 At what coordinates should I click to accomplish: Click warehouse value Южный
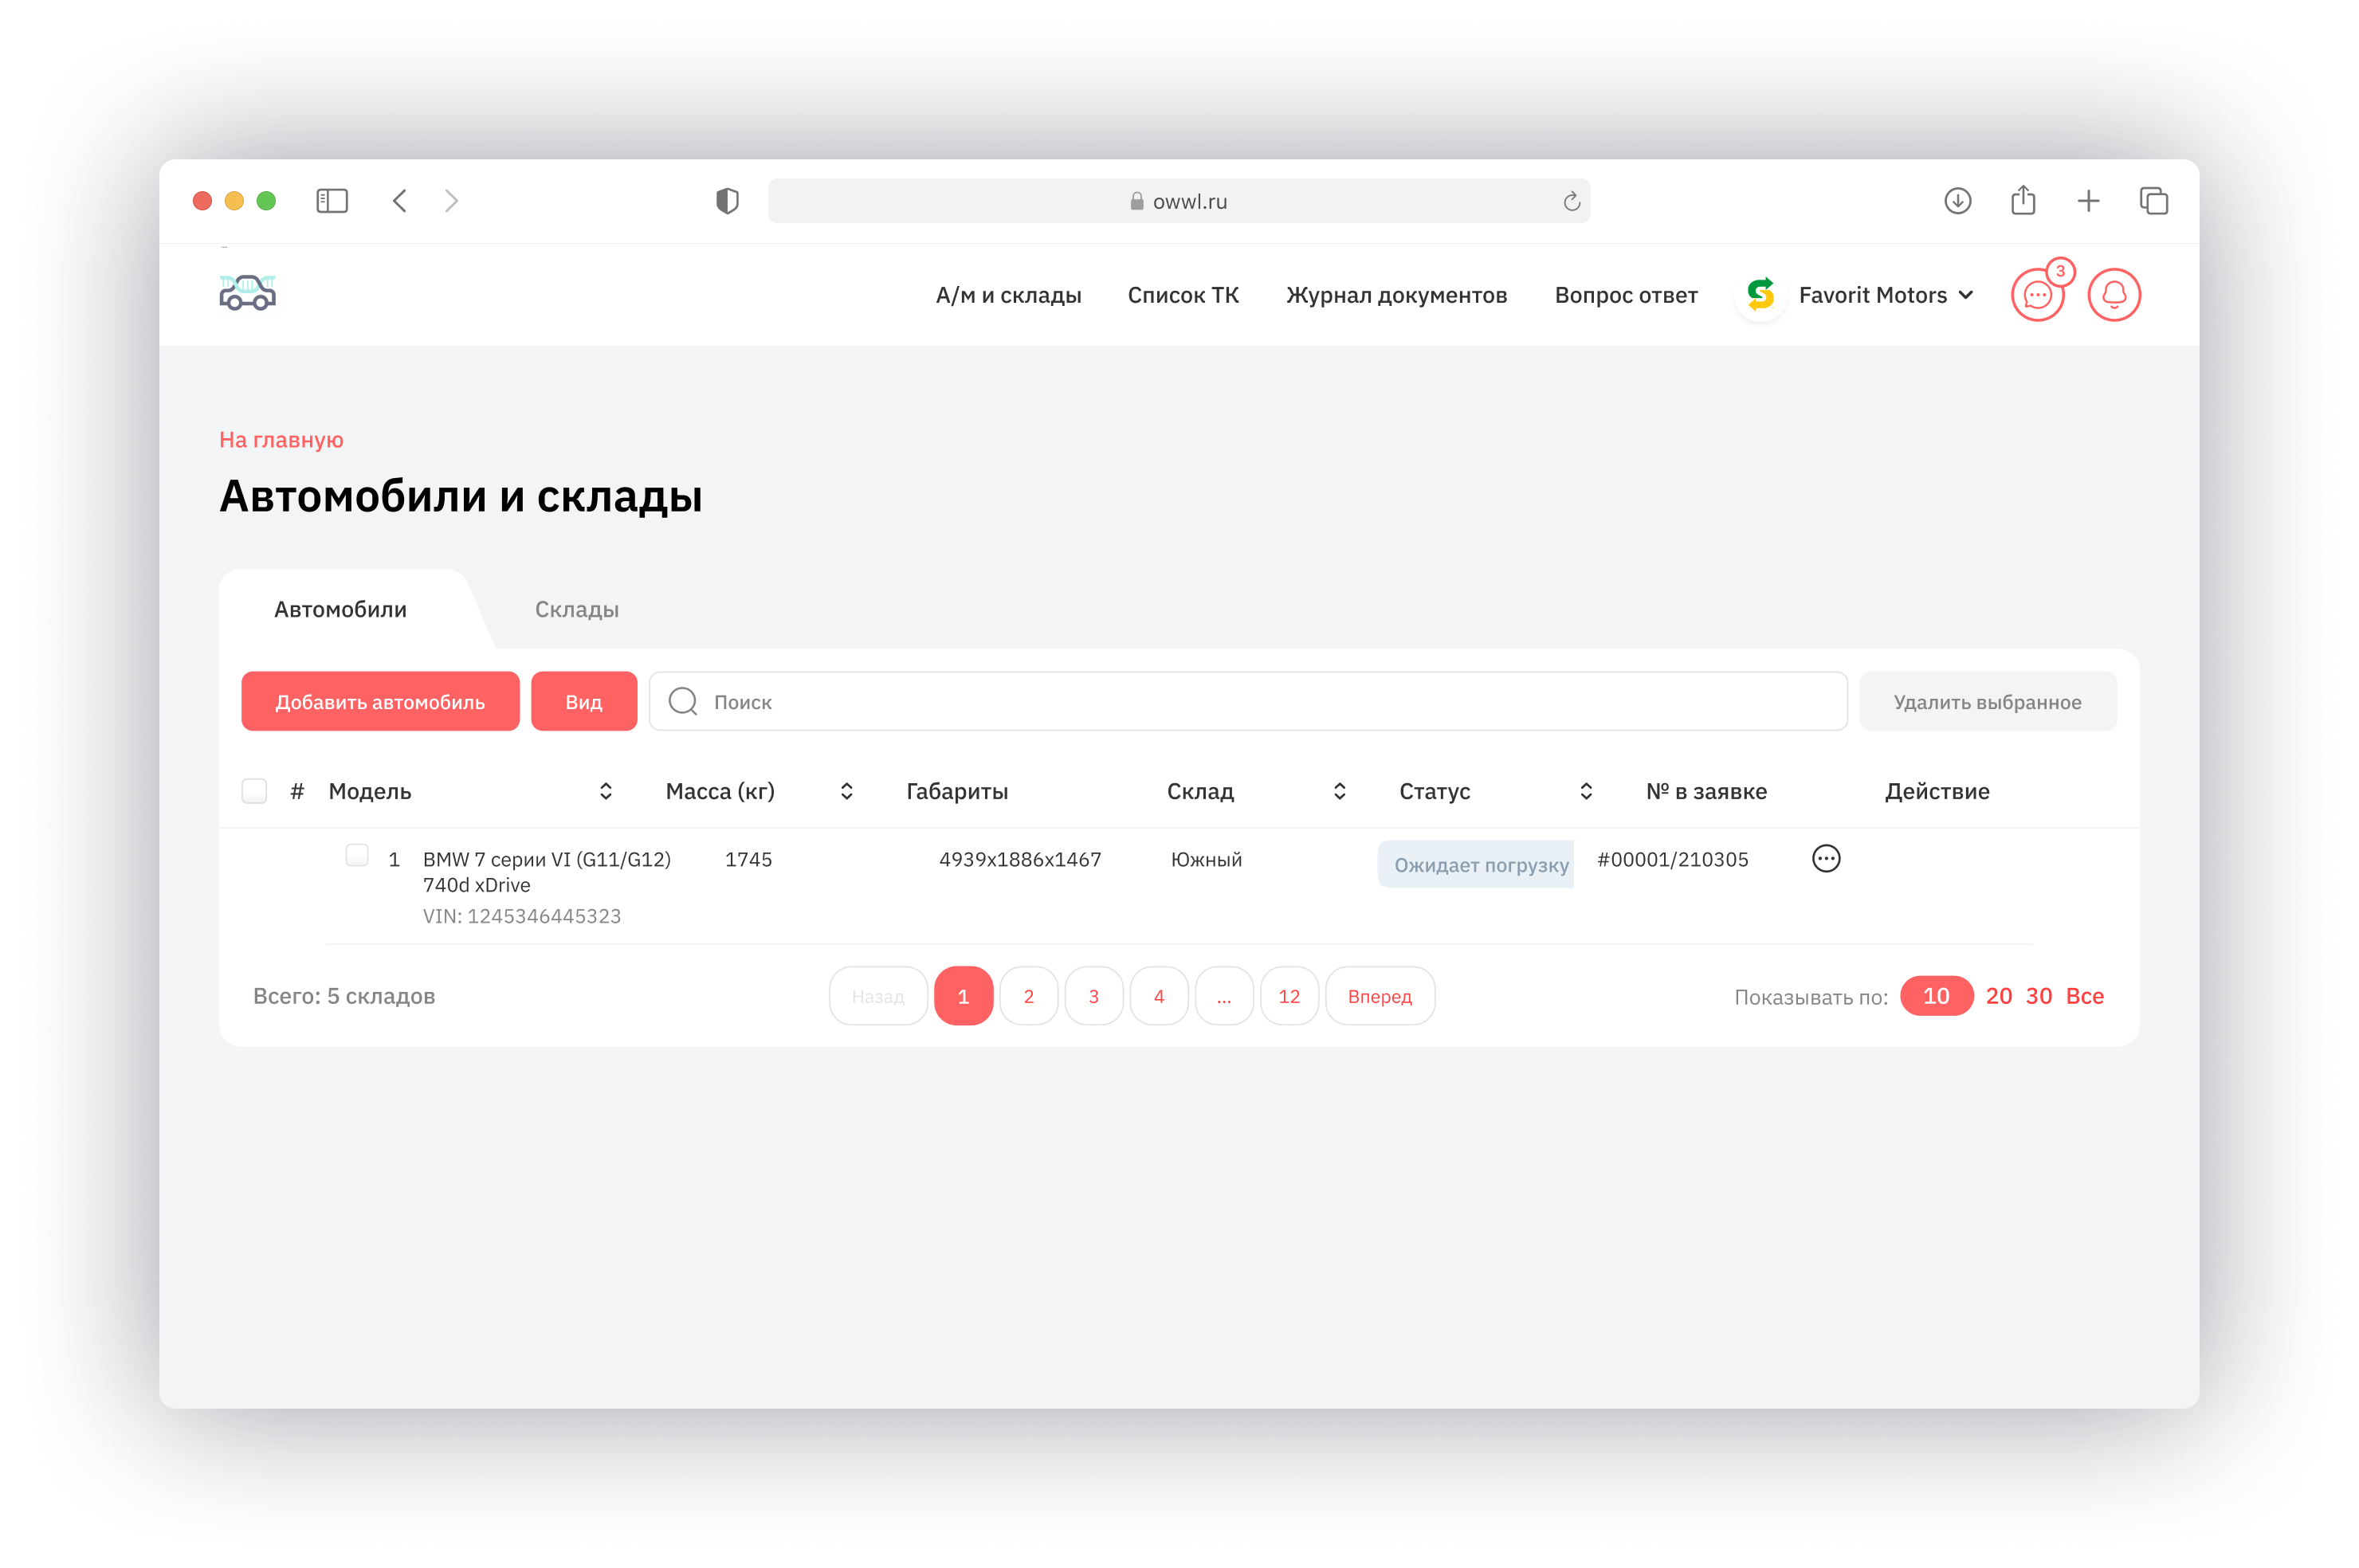[x=1206, y=859]
